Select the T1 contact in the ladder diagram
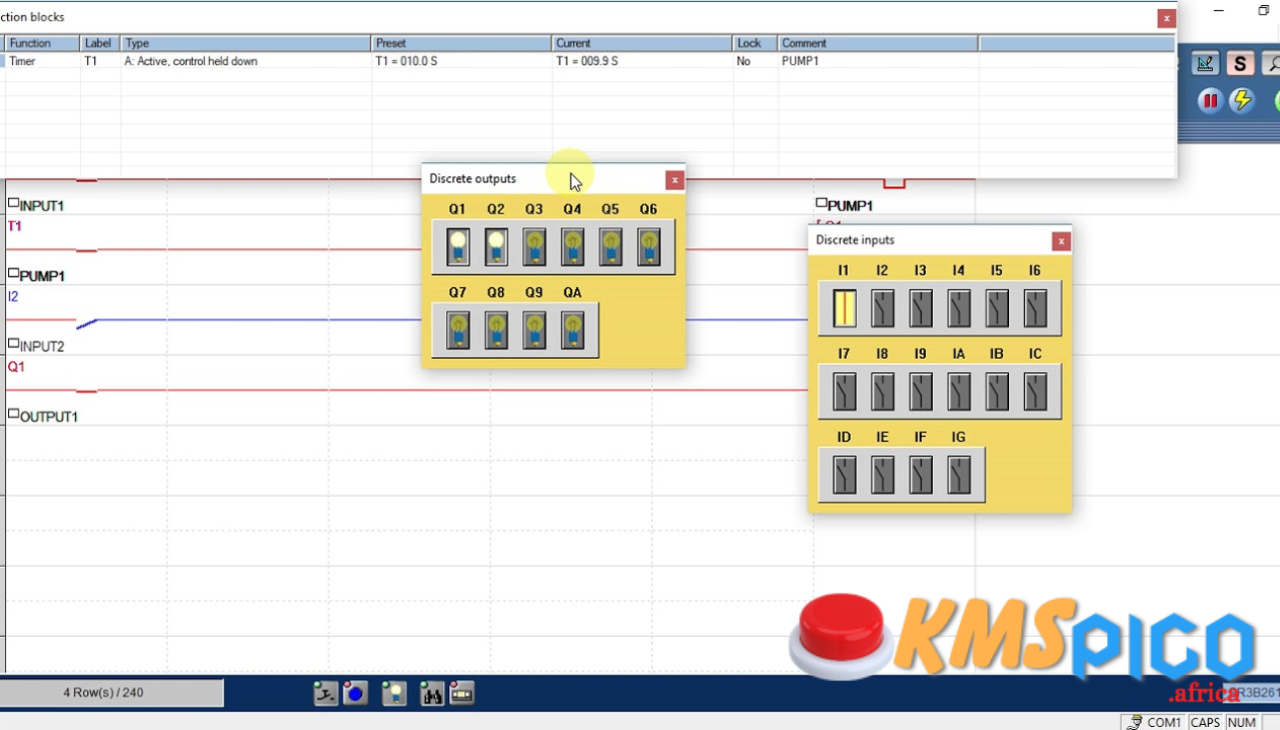Screen dimensions: 1280x730 [15, 227]
